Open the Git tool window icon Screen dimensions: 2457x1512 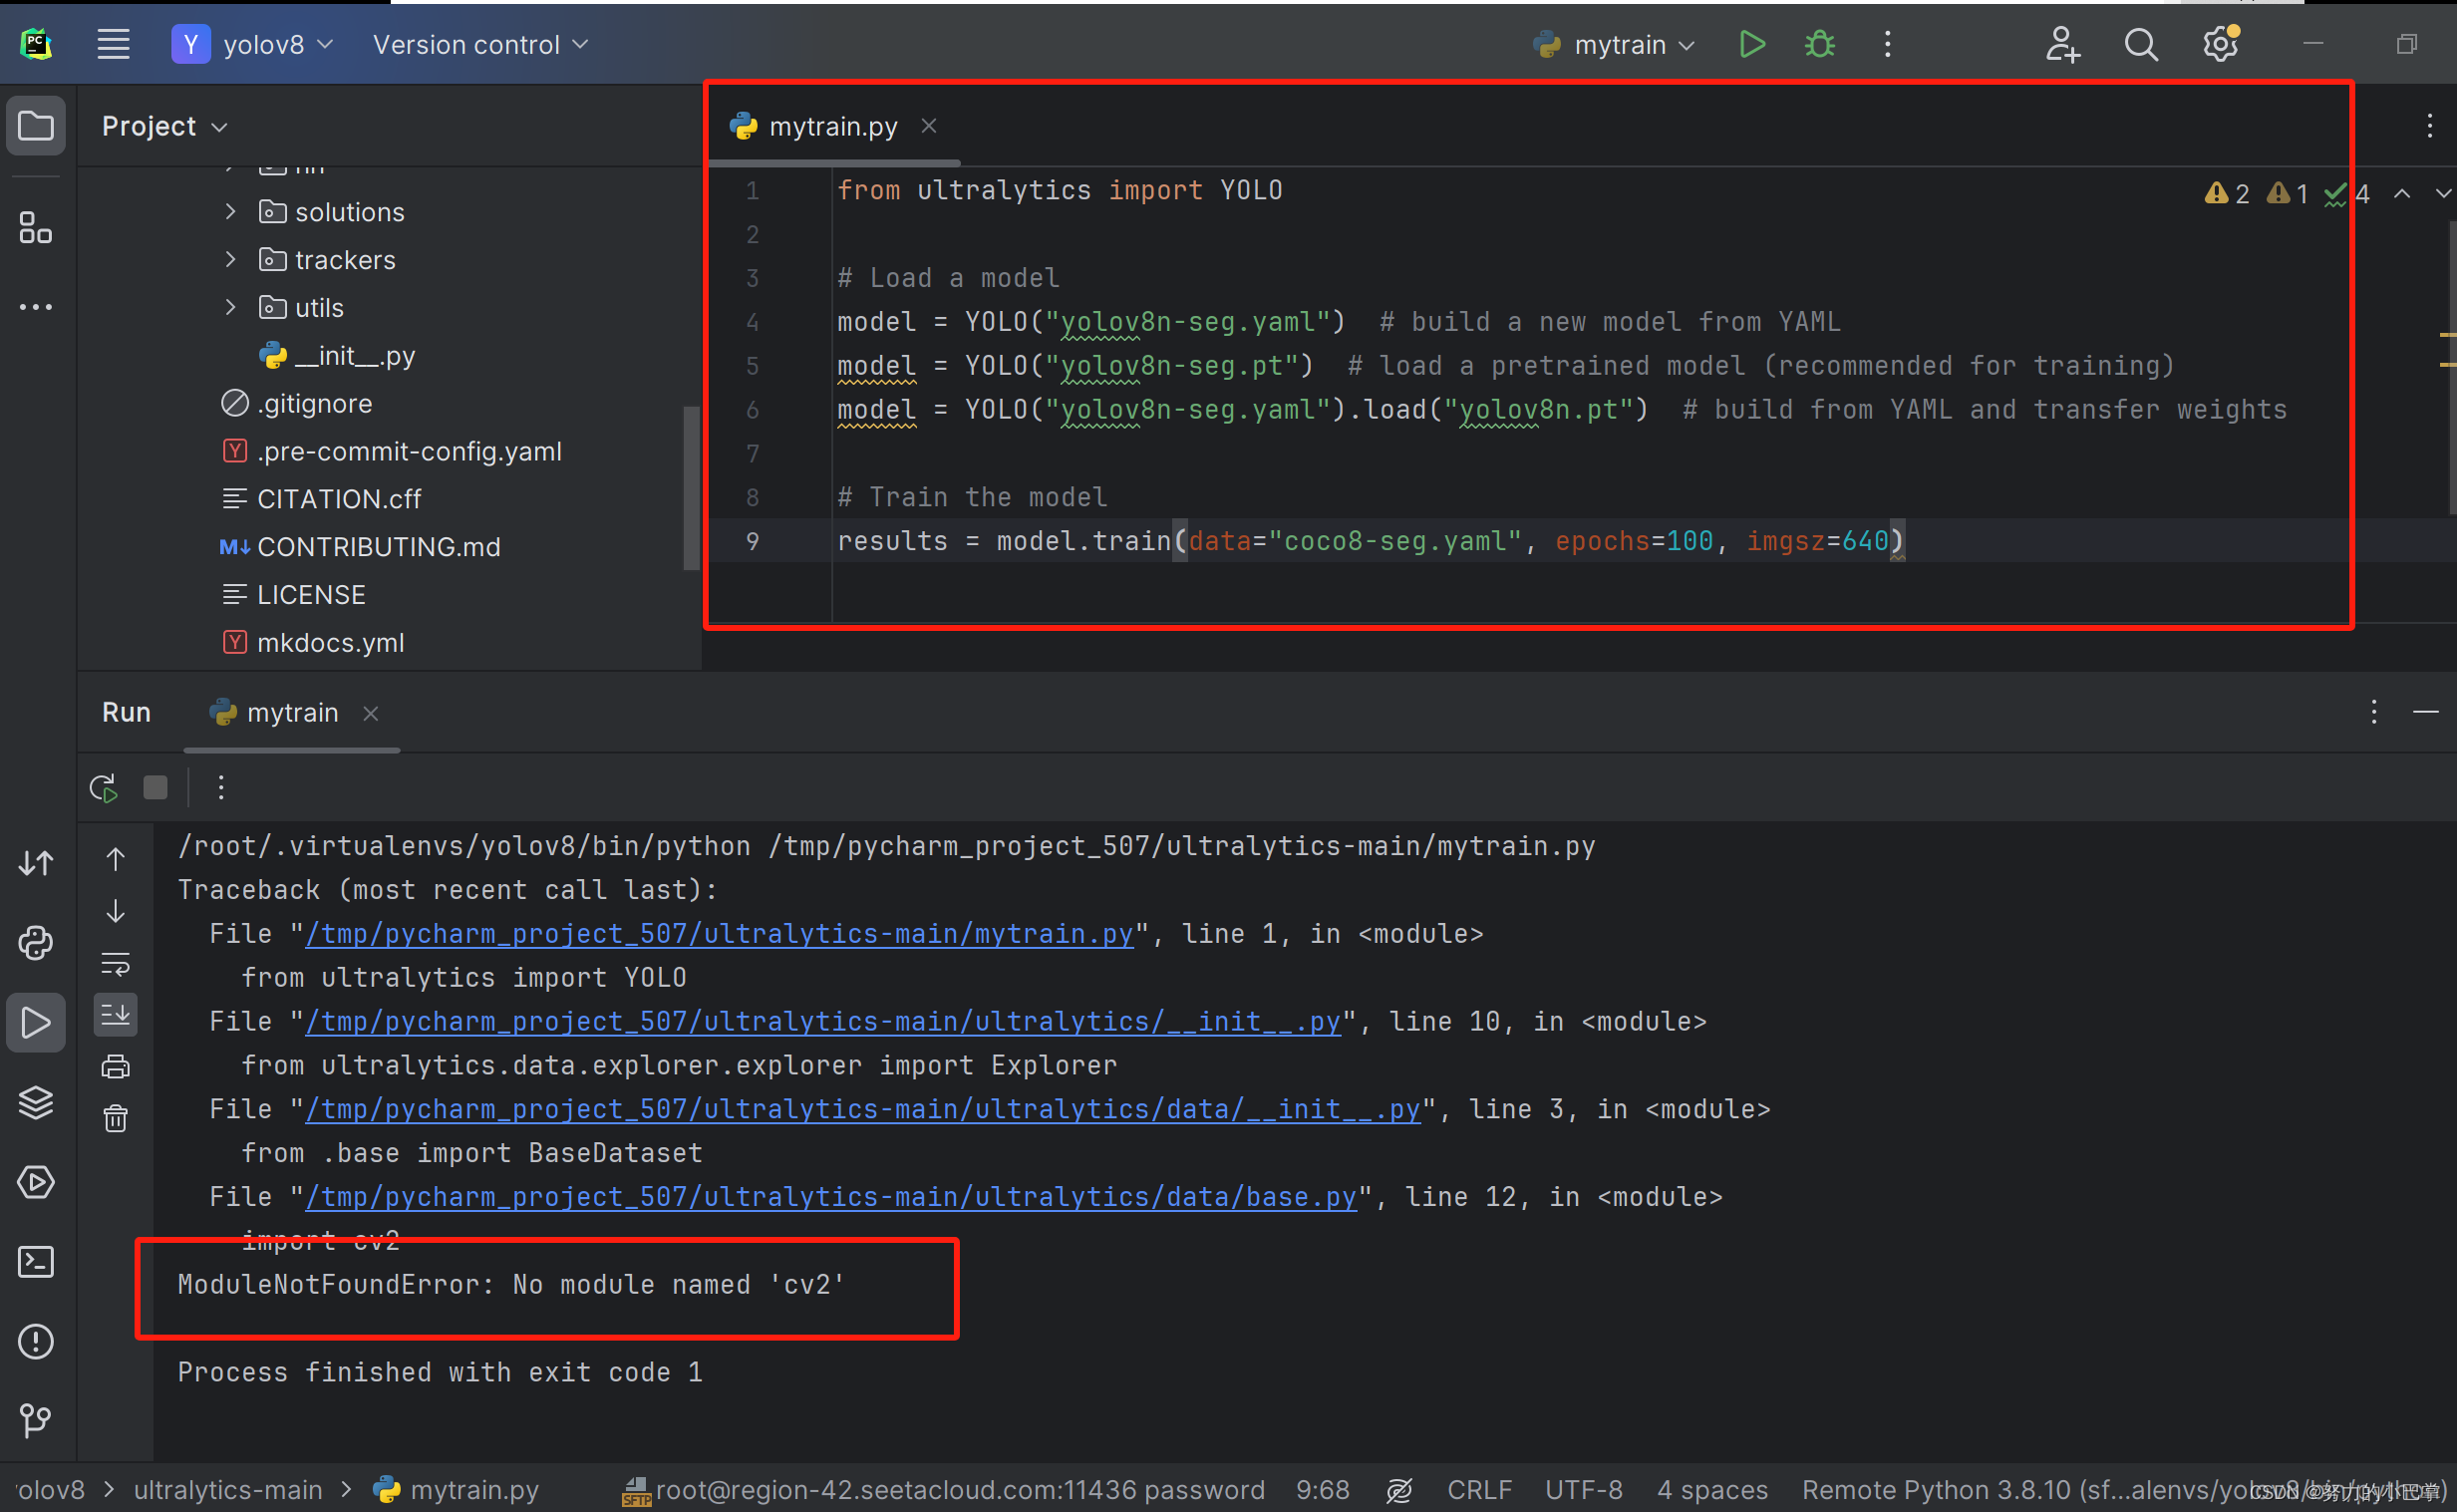pos(36,1420)
